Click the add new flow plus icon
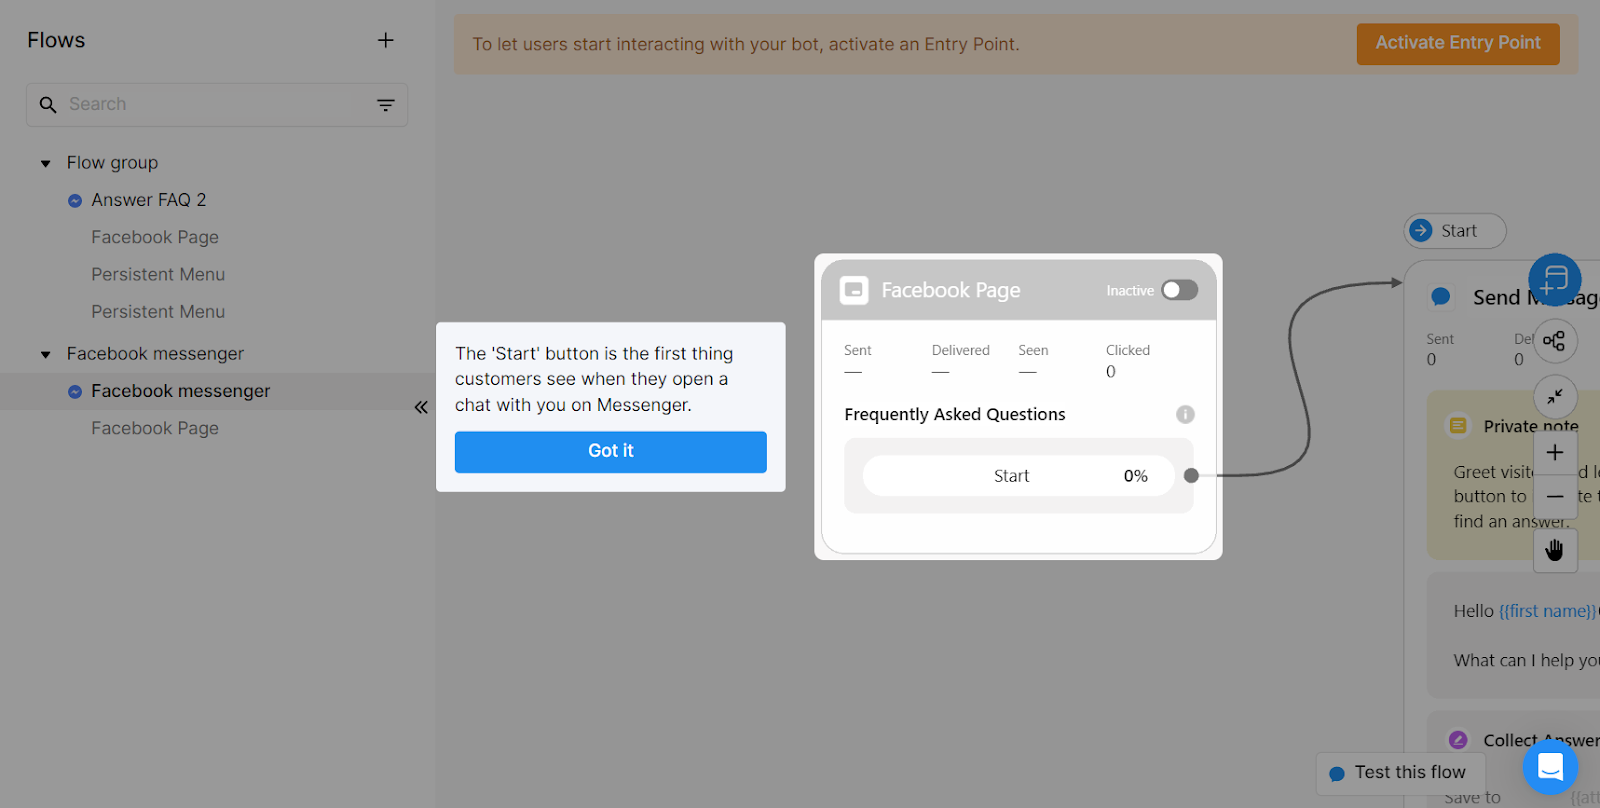 (x=385, y=40)
